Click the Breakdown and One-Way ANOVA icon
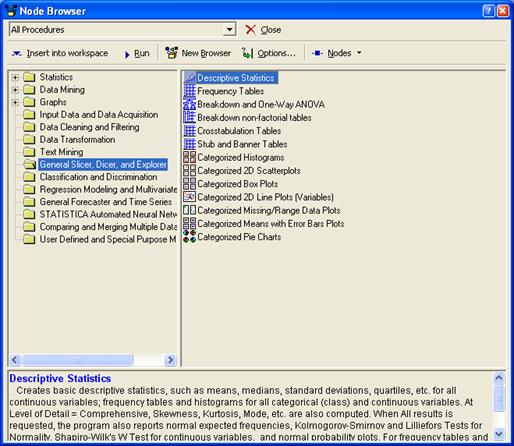The image size is (514, 446). (189, 104)
